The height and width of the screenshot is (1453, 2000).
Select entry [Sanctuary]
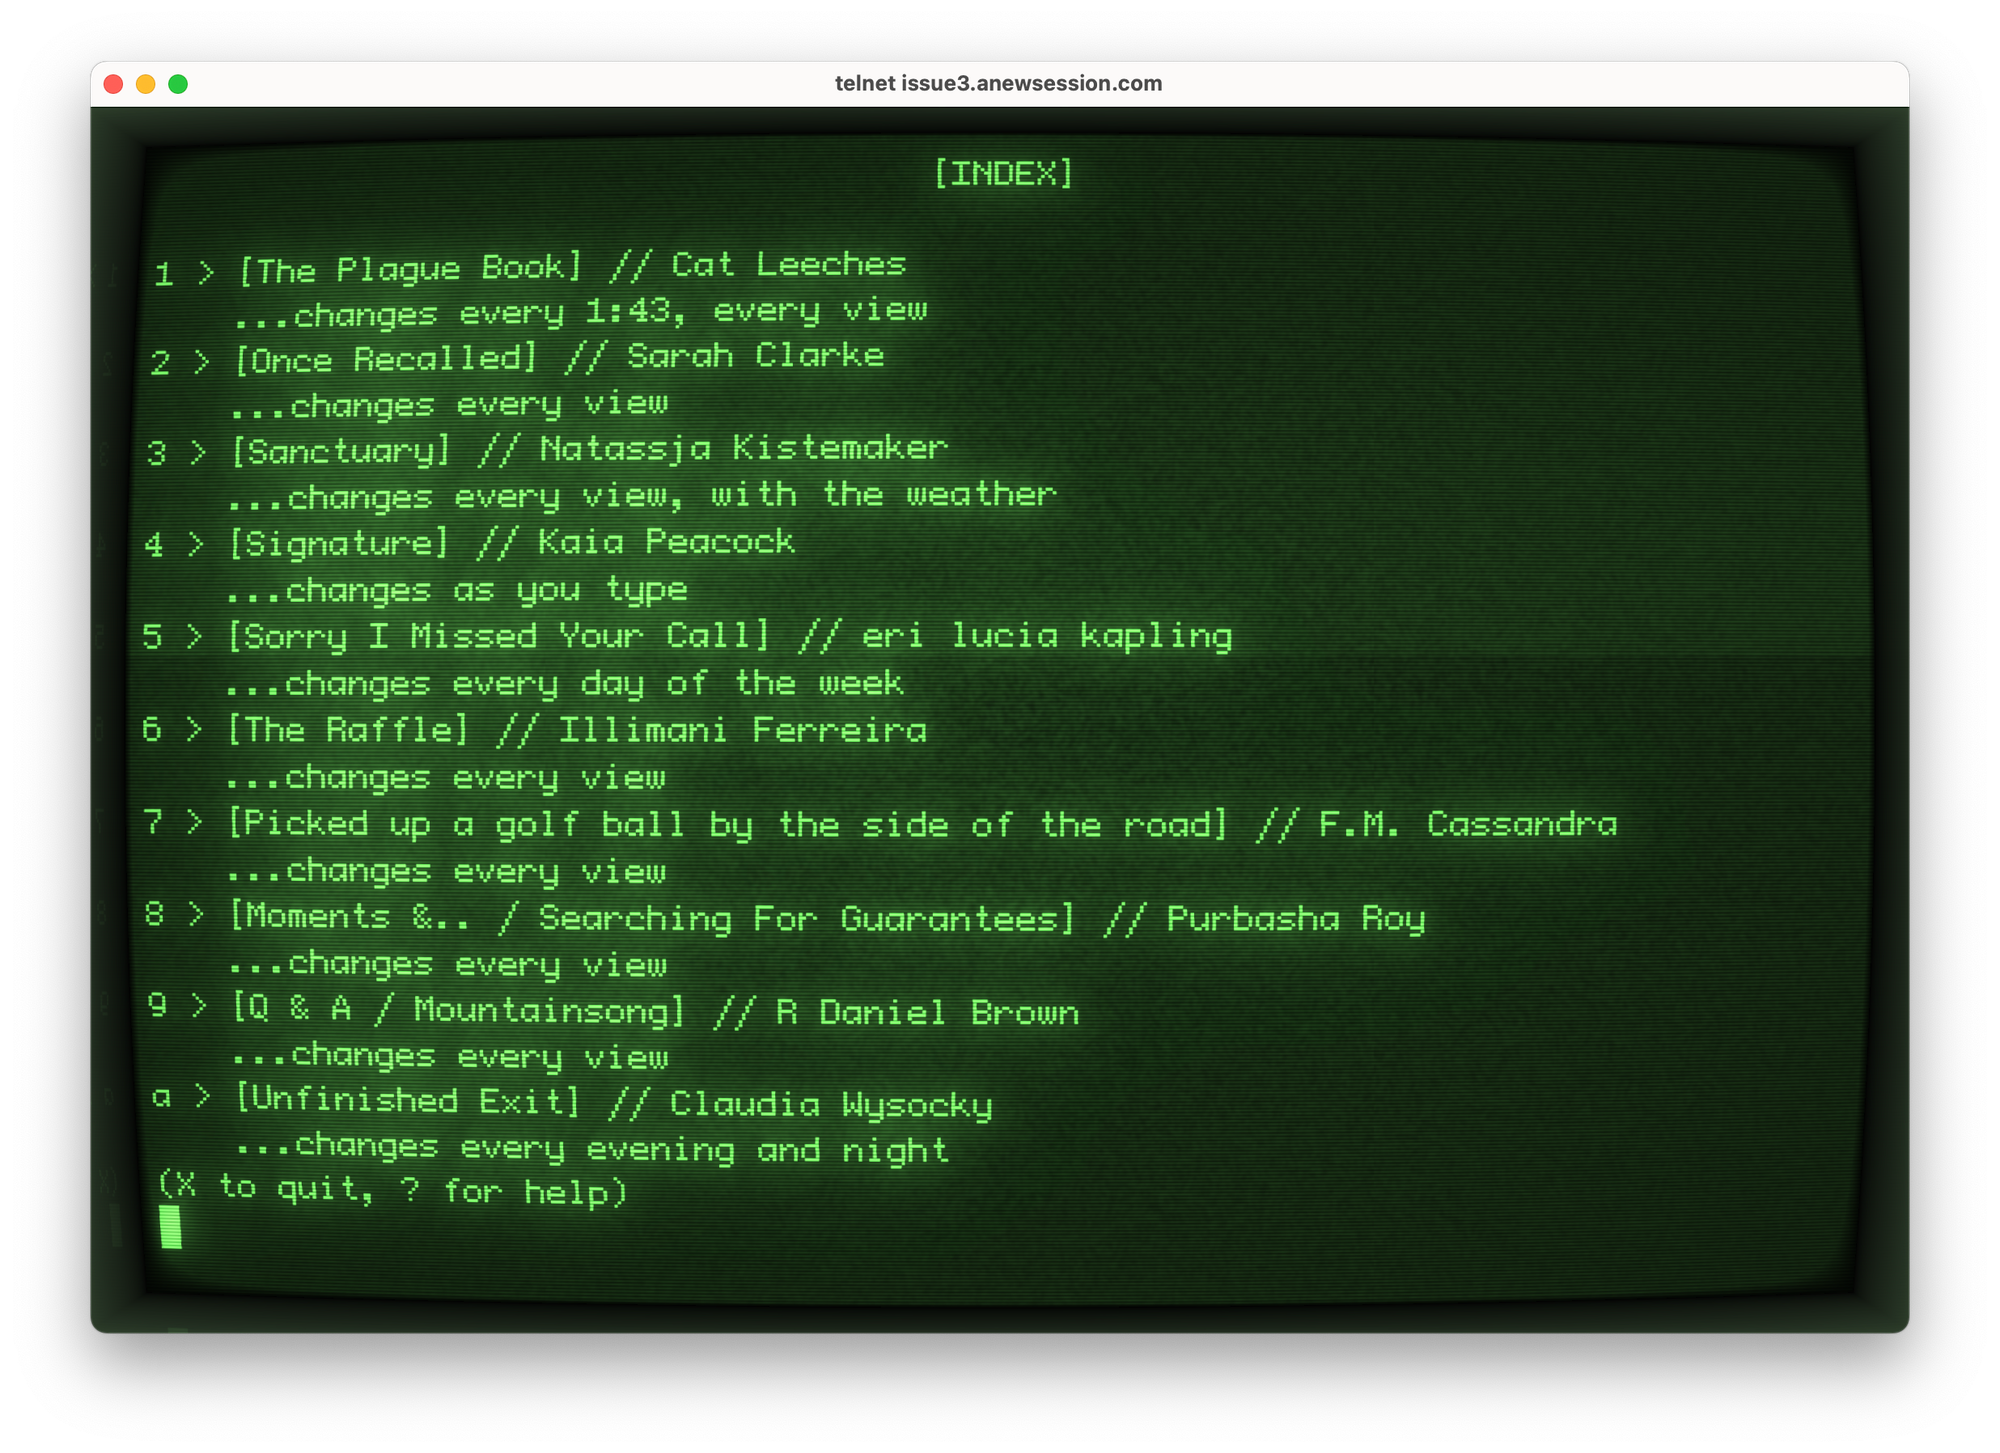point(340,450)
